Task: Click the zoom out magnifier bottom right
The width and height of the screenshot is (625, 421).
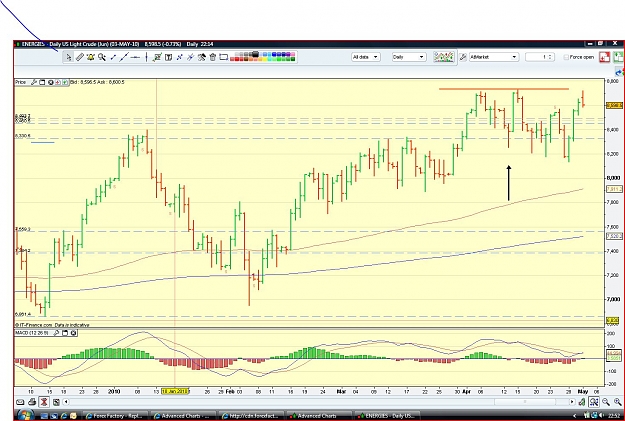Action: [606, 402]
